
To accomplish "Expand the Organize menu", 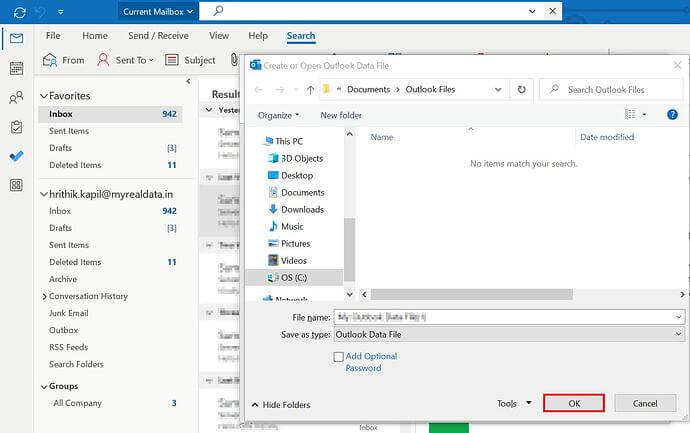I will tap(278, 115).
